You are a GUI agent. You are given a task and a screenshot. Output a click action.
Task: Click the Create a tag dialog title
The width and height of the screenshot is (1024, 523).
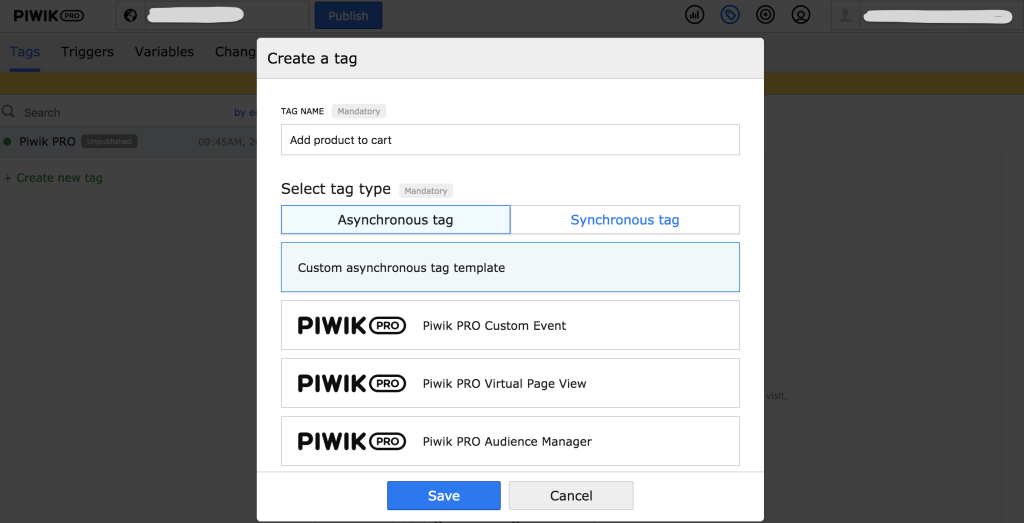click(x=312, y=59)
